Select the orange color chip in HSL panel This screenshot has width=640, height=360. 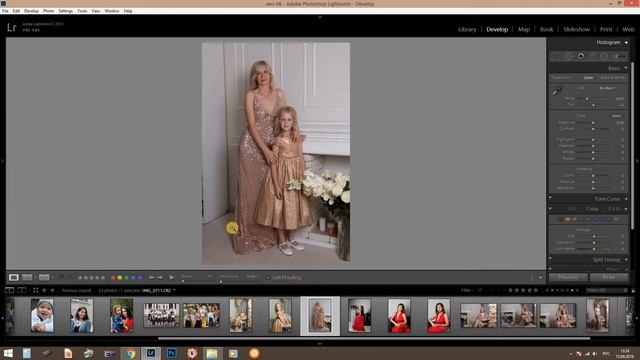tap(567, 219)
